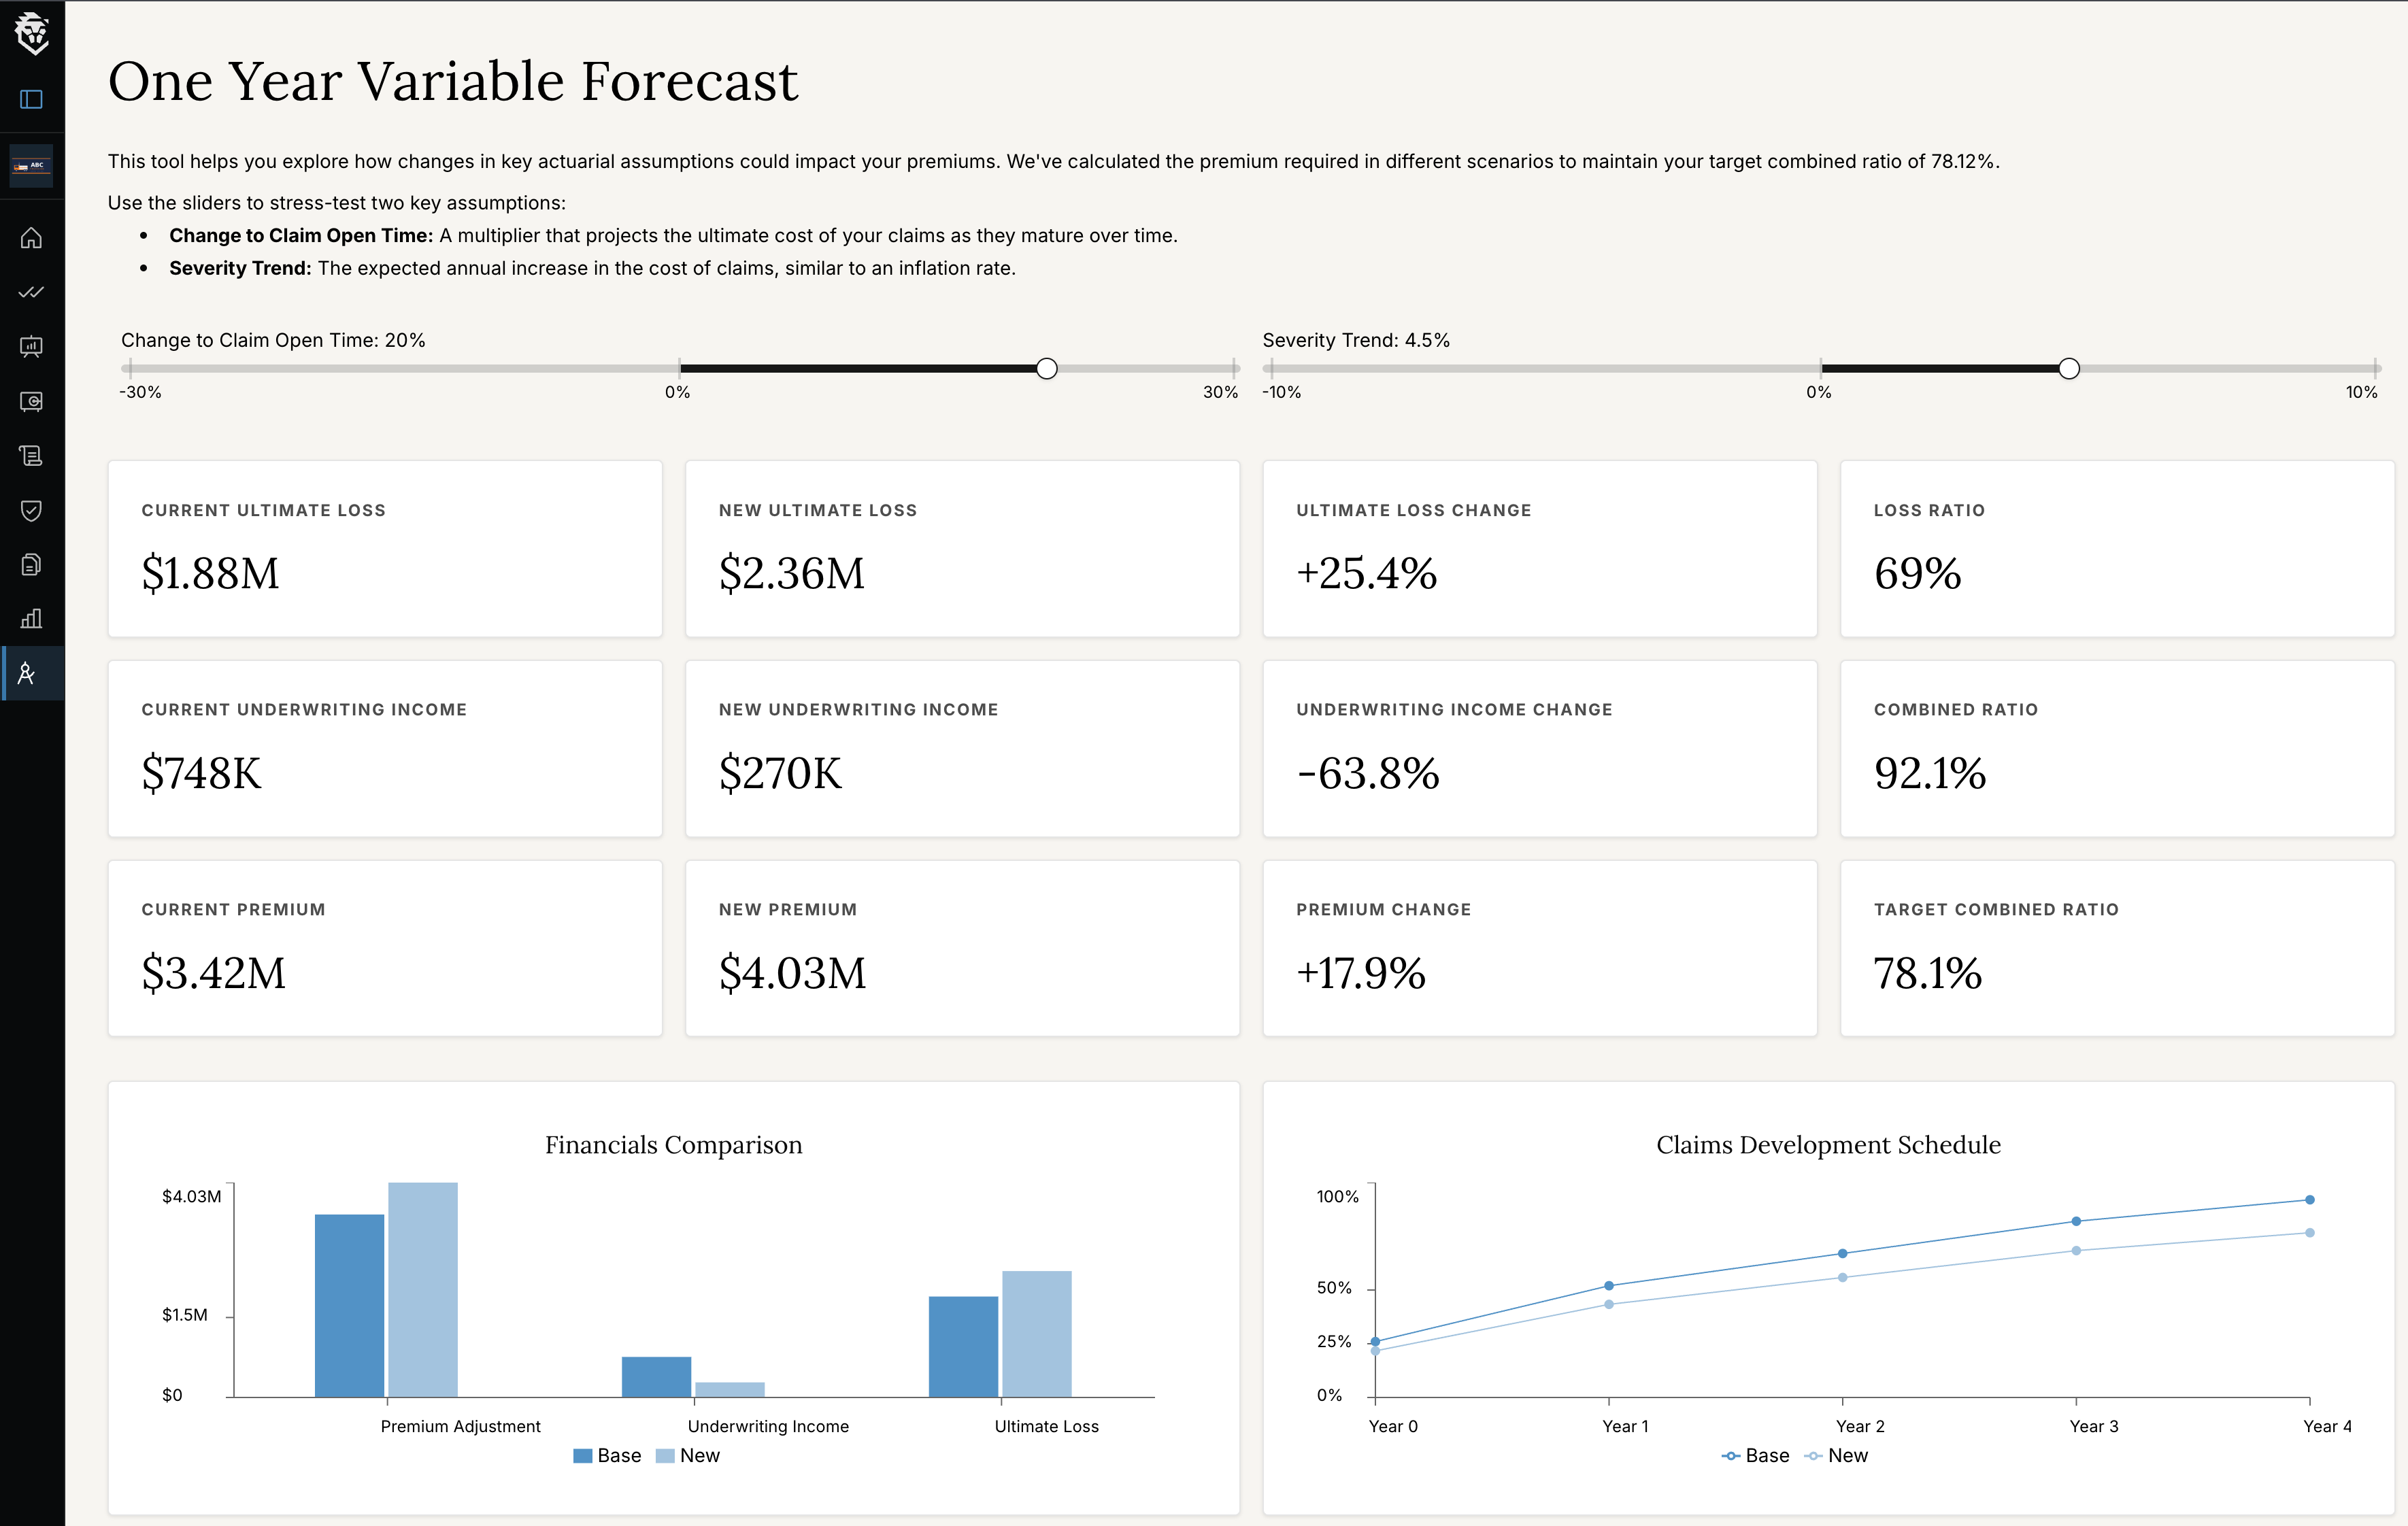The height and width of the screenshot is (1526, 2408).
Task: Toggle Base legend in Financials Comparison chart
Action: click(607, 1456)
